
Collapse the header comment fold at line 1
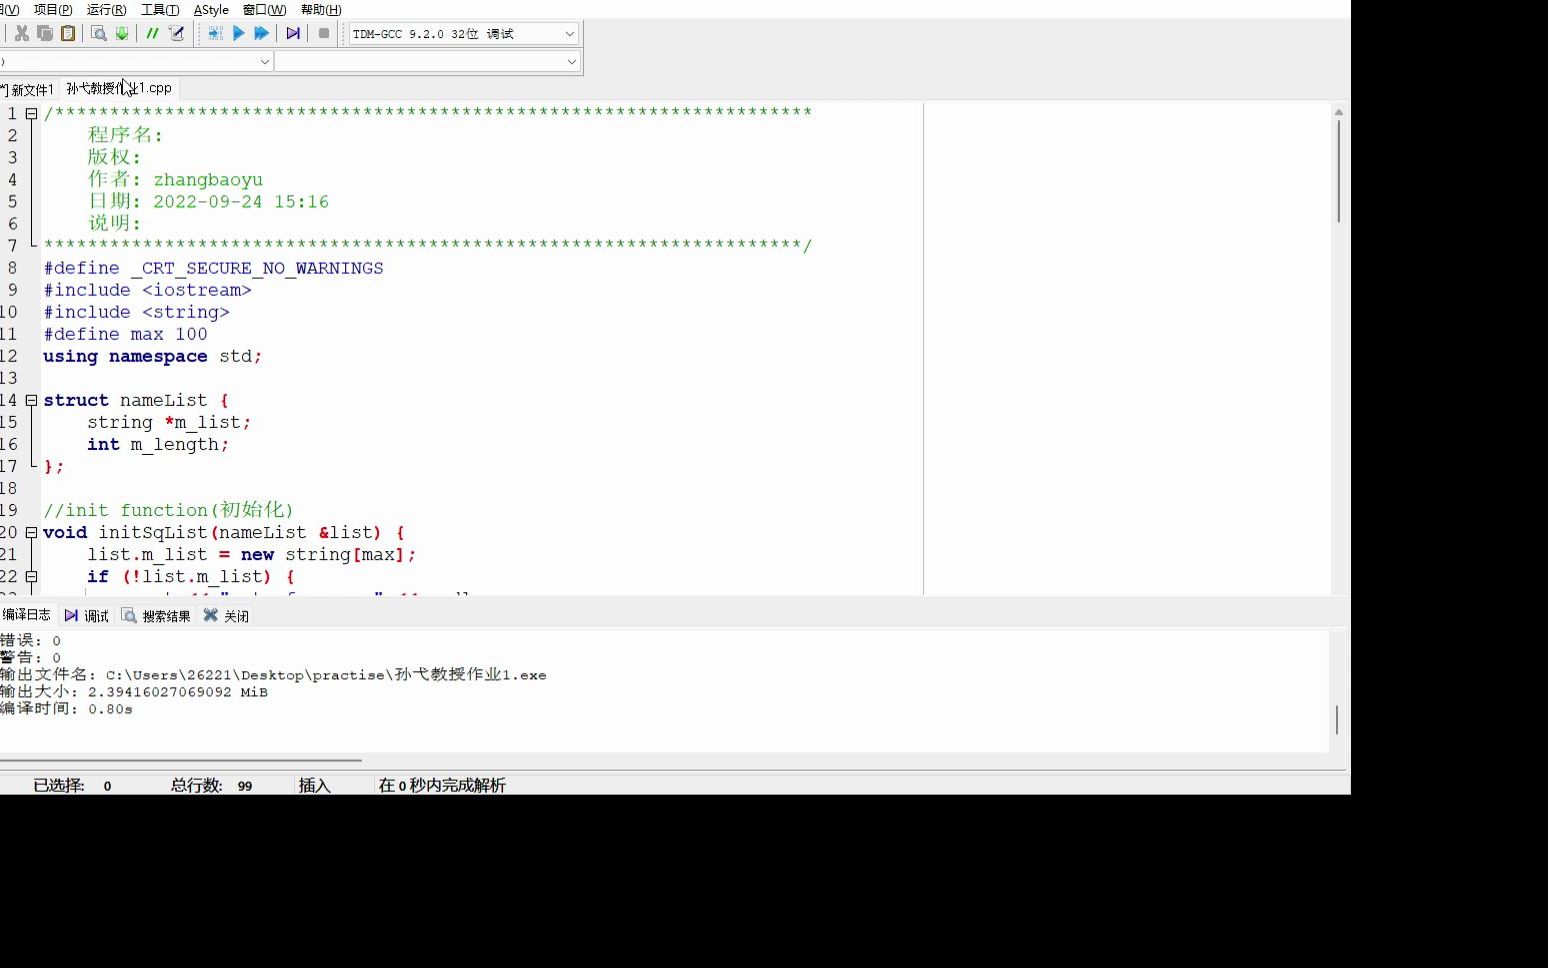[x=31, y=112]
